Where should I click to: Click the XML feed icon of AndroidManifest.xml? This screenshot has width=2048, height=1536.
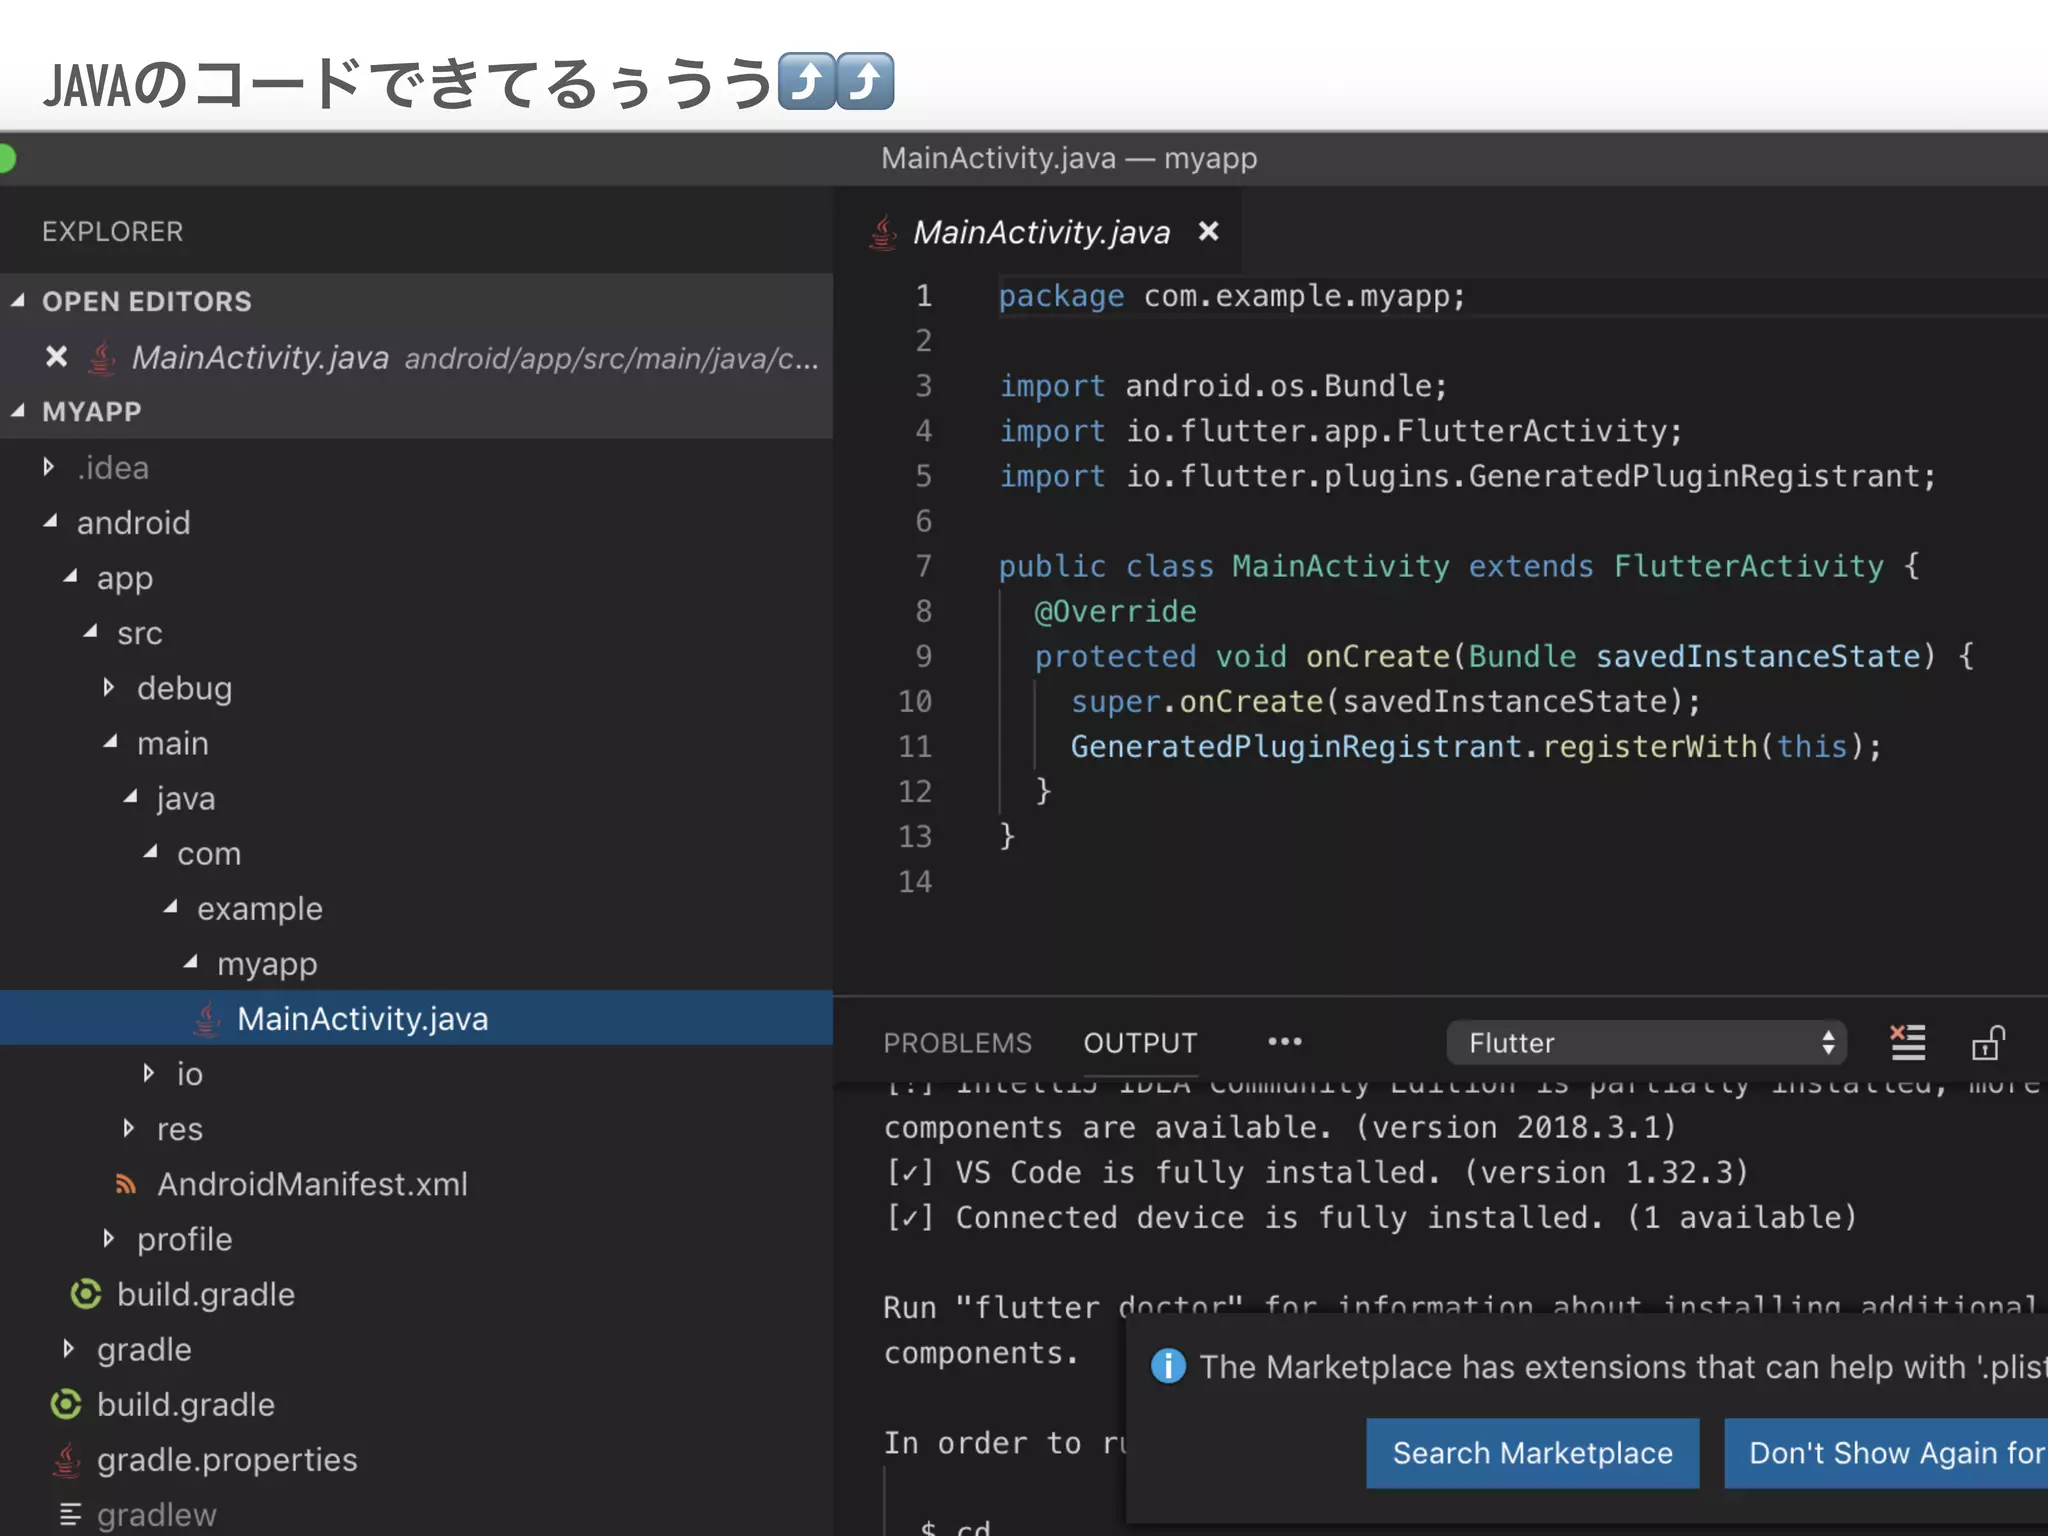coord(126,1184)
